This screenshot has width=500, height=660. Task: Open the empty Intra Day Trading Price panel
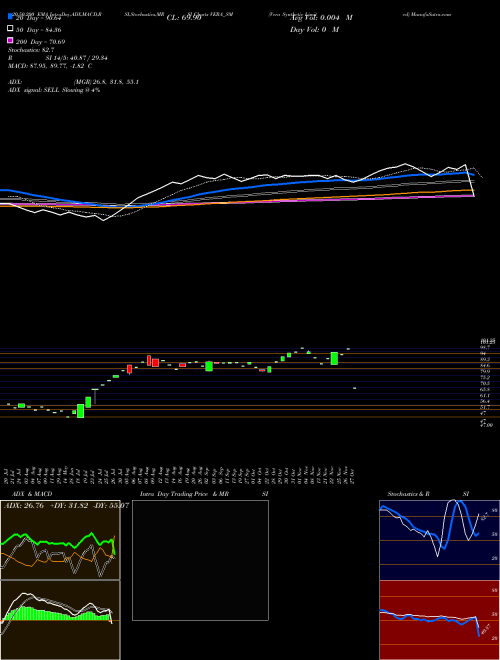[200, 560]
